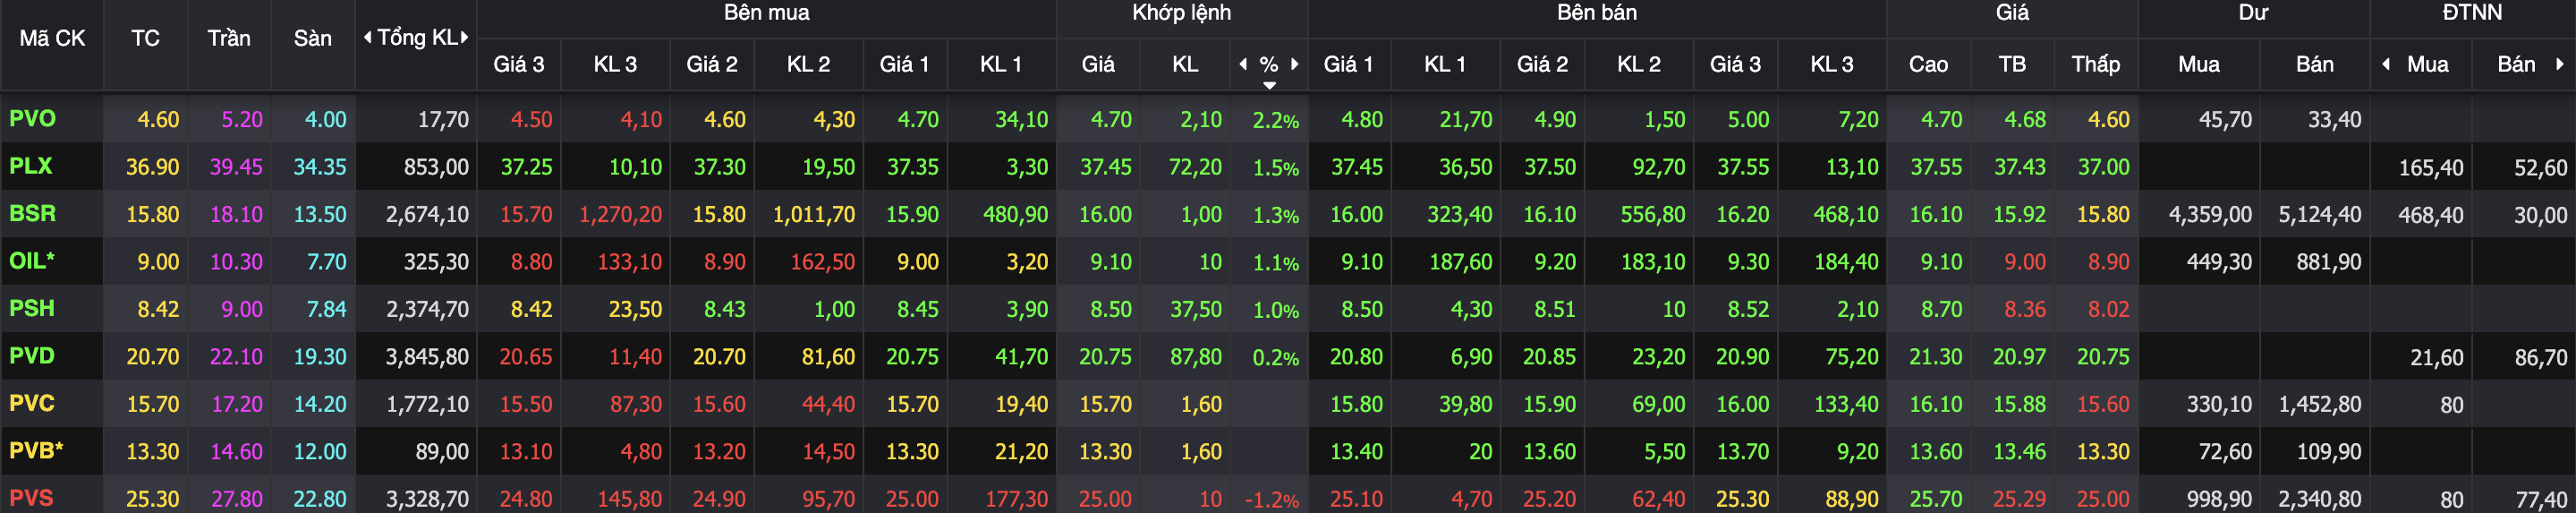Click PVS percent change -1.2%
Viewport: 2576px width, 513px height.
(x=1272, y=500)
